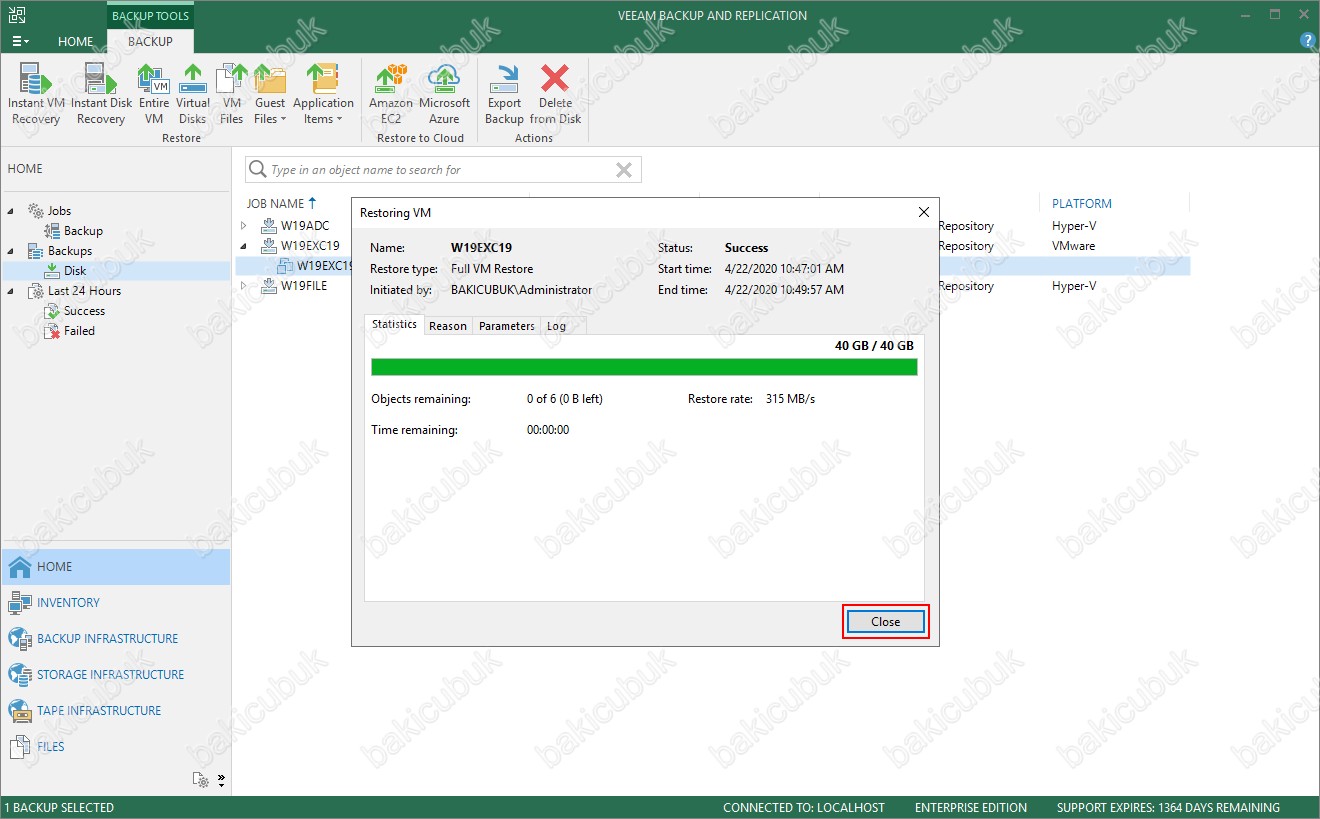The height and width of the screenshot is (819, 1320).
Task: Launch Instant VM Recovery
Action: click(x=35, y=94)
